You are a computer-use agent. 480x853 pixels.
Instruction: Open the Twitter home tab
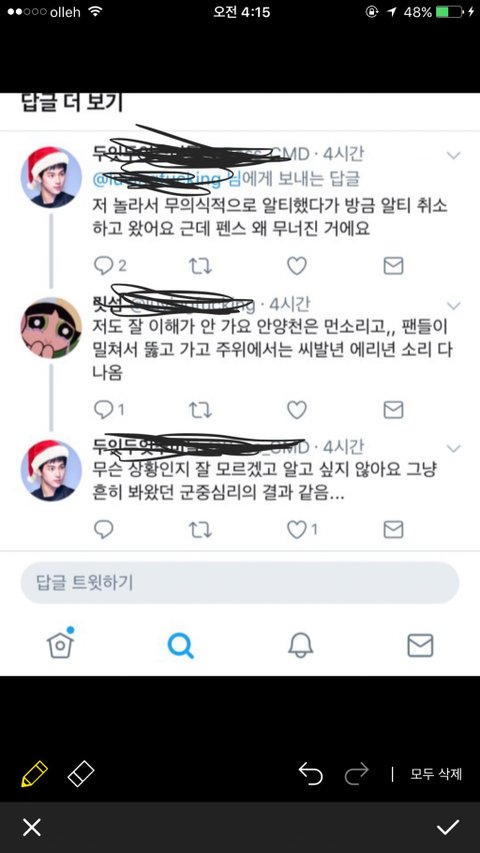coord(60,645)
